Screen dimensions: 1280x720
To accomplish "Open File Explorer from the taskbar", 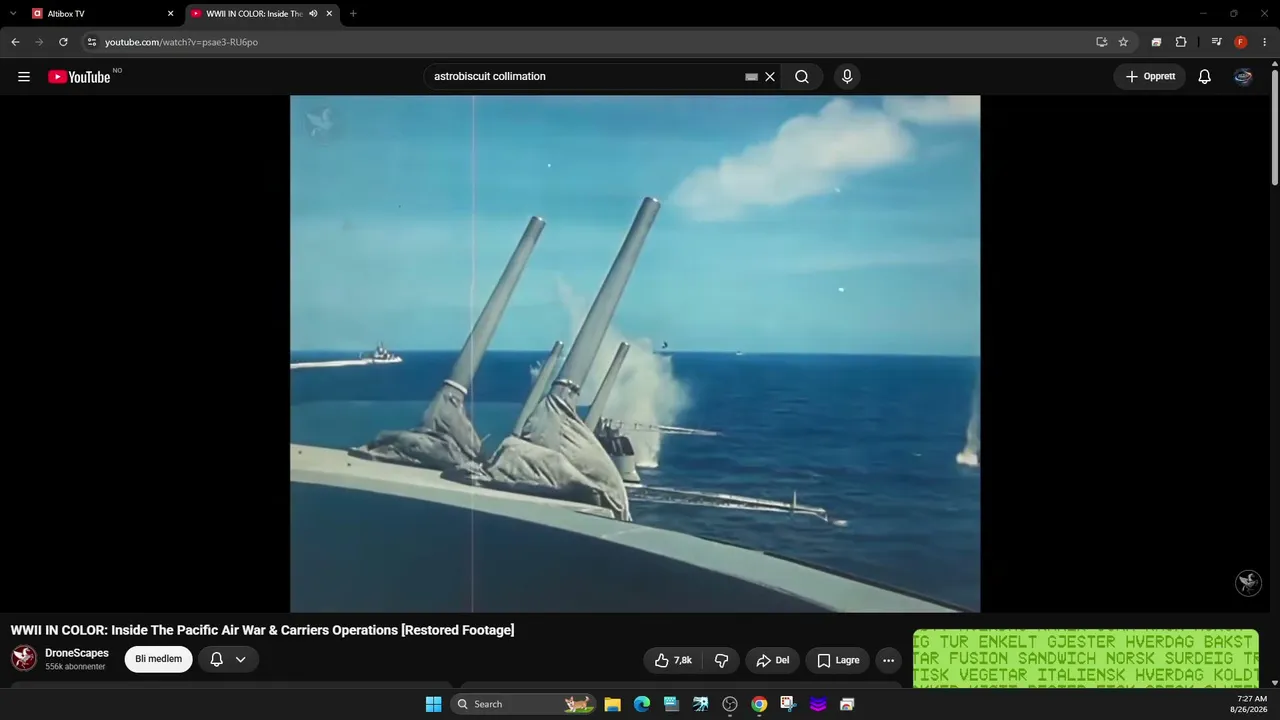I will point(612,704).
